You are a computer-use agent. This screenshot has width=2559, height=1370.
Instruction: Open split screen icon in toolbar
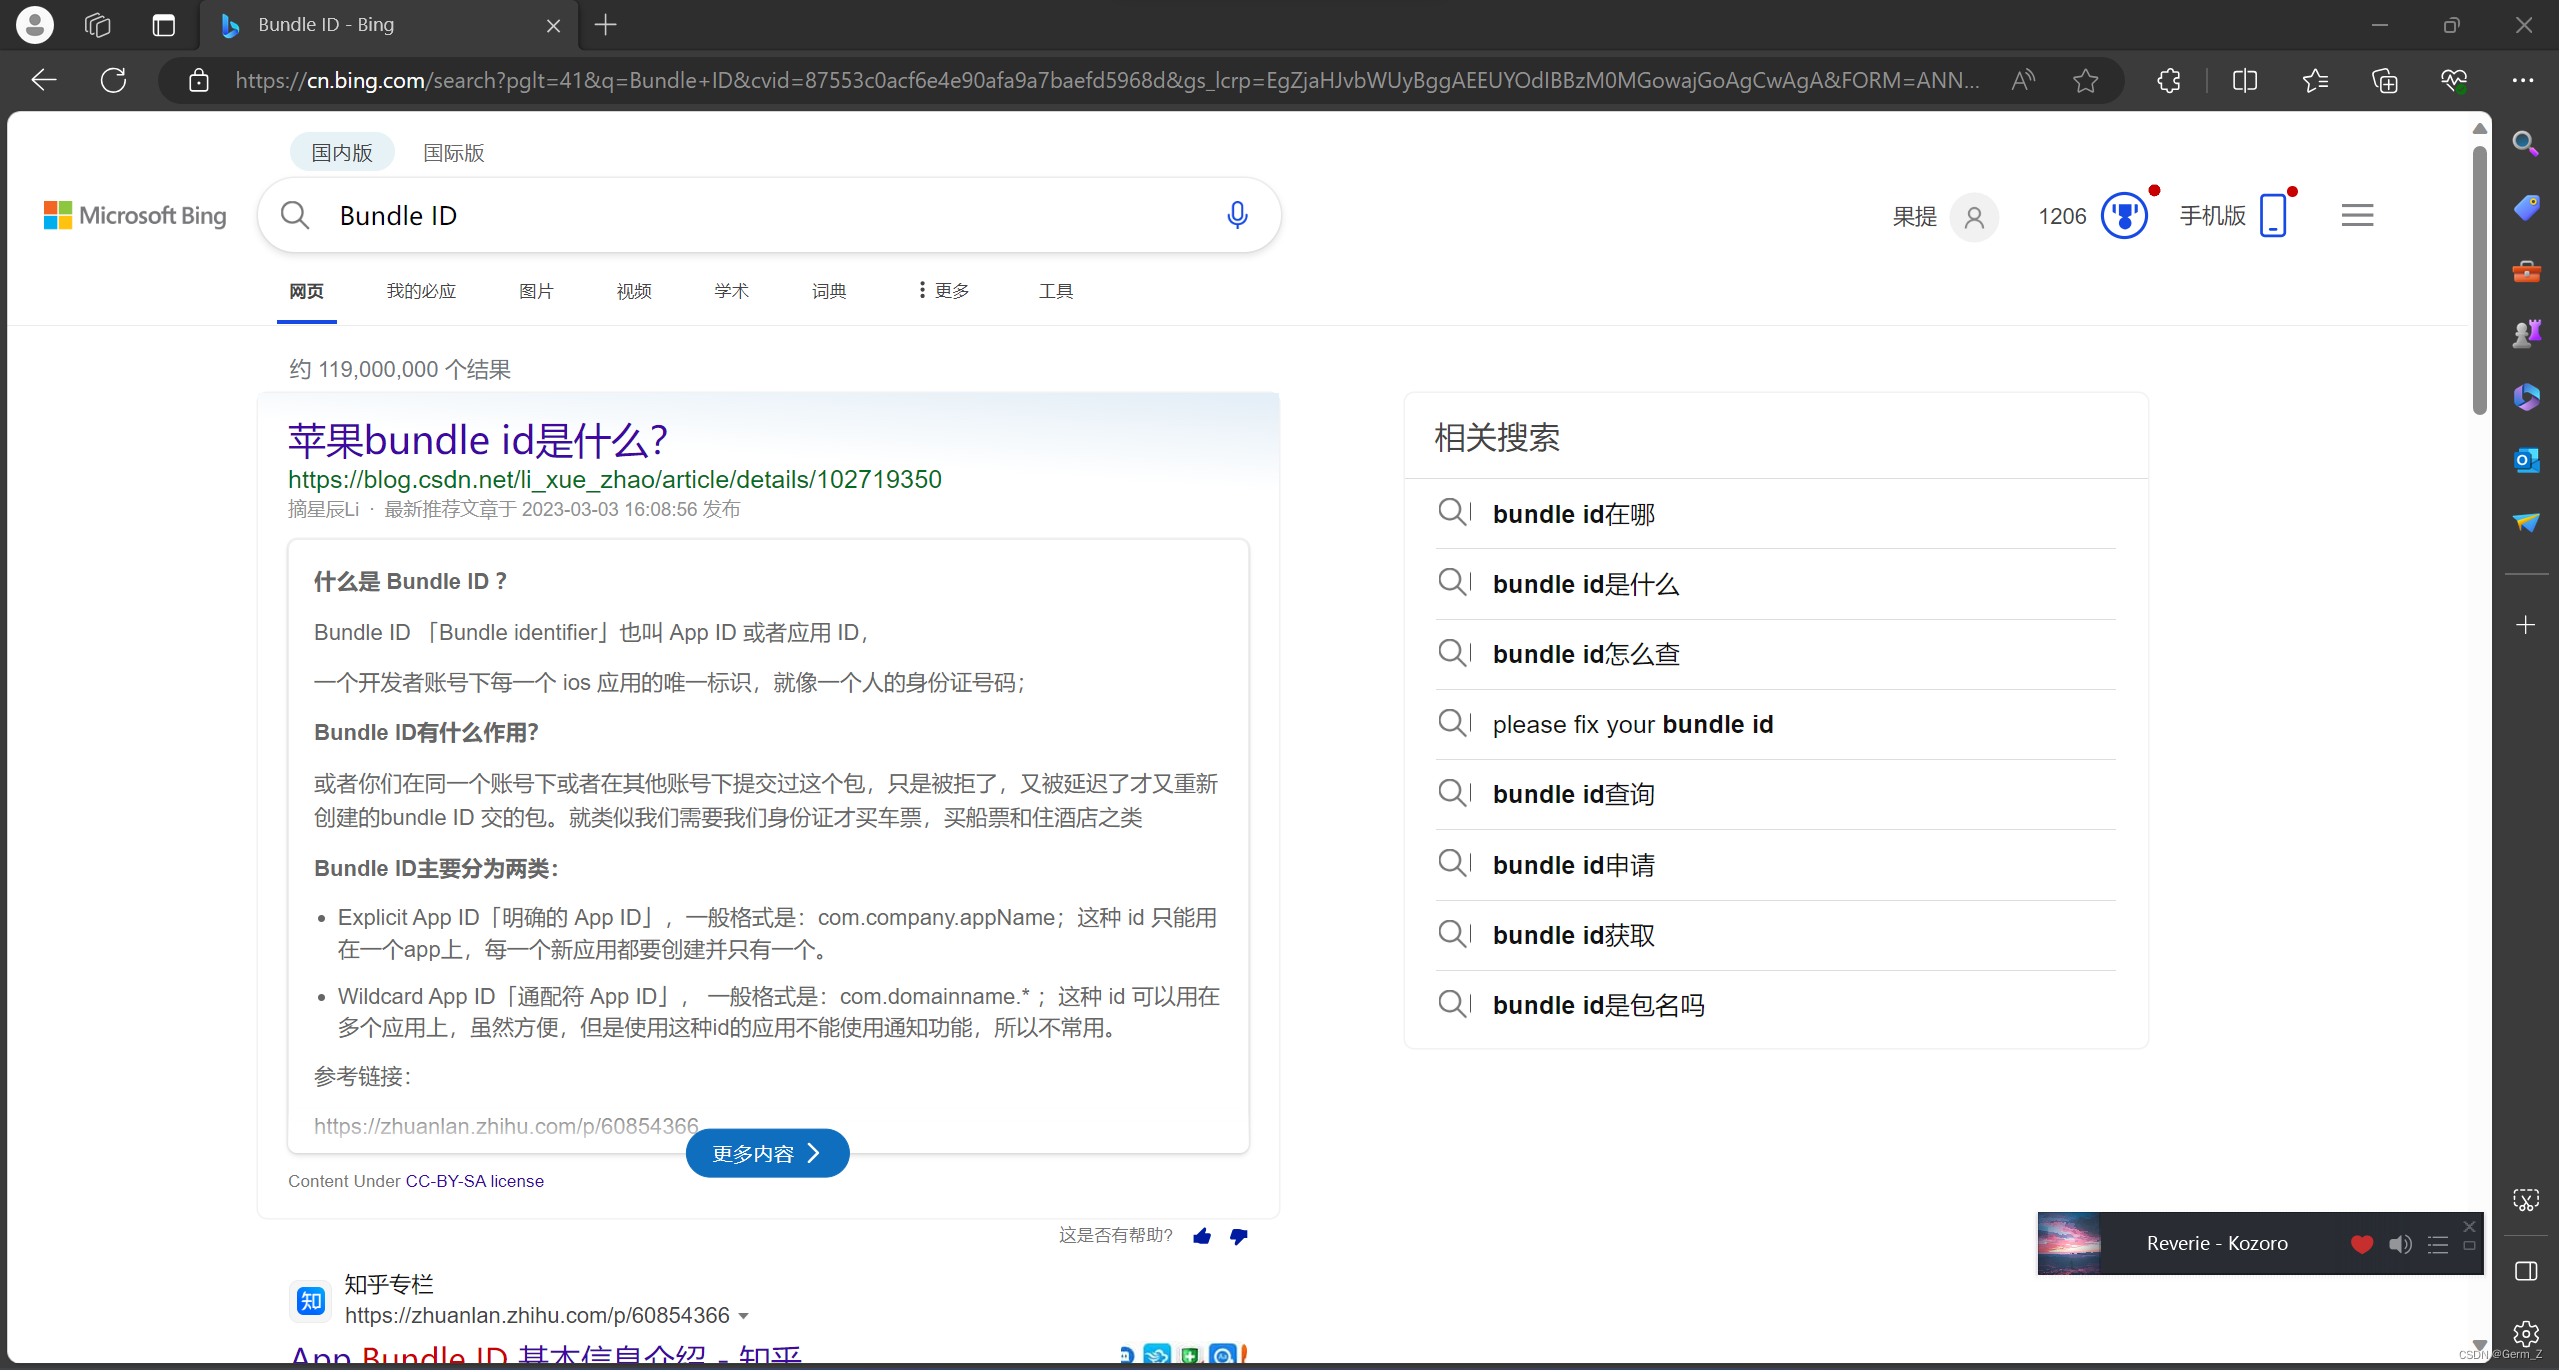[2245, 80]
